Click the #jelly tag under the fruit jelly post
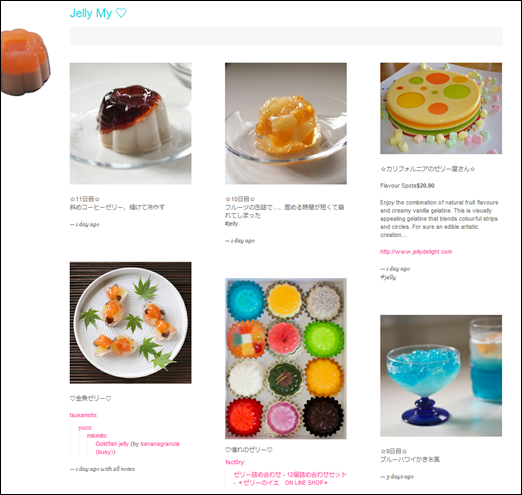522x495 pixels. point(231,224)
